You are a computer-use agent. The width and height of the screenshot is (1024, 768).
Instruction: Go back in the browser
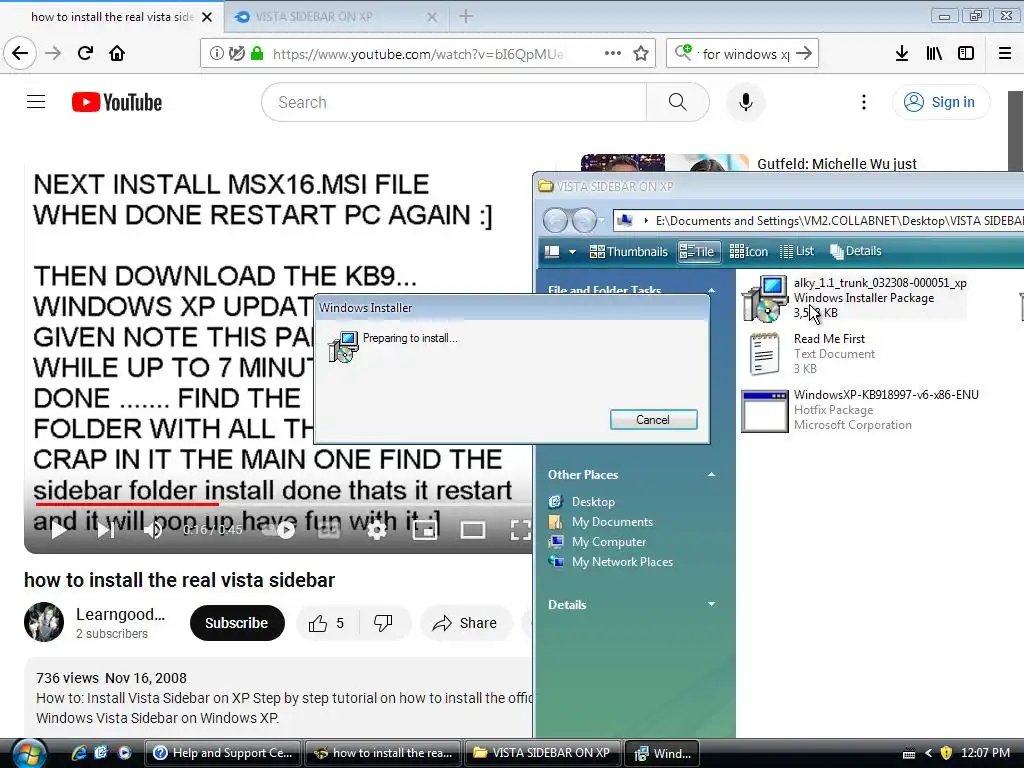pos(20,53)
